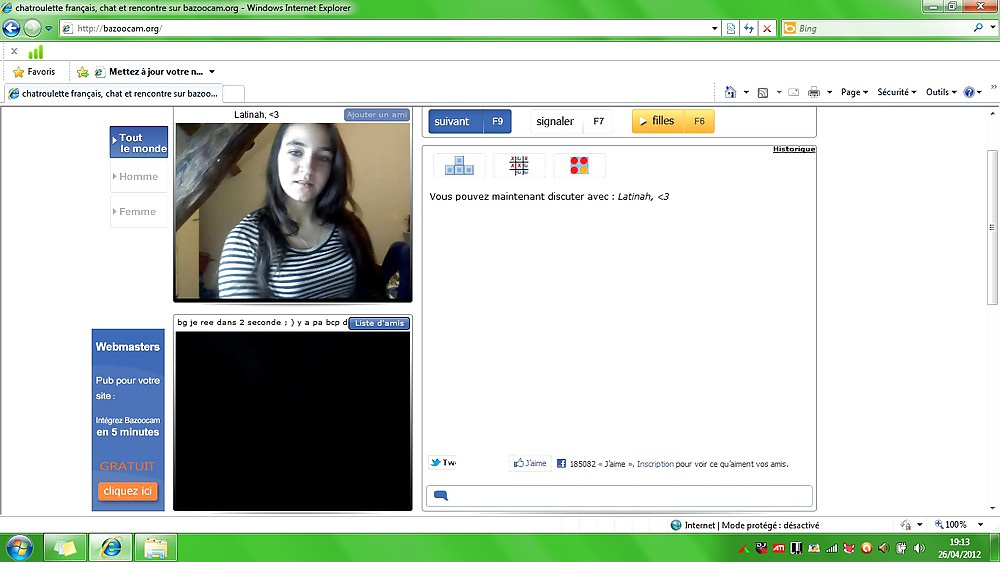This screenshot has height=562, width=1000.
Task: Open Internet Explorer taskbar icon
Action: (111, 547)
